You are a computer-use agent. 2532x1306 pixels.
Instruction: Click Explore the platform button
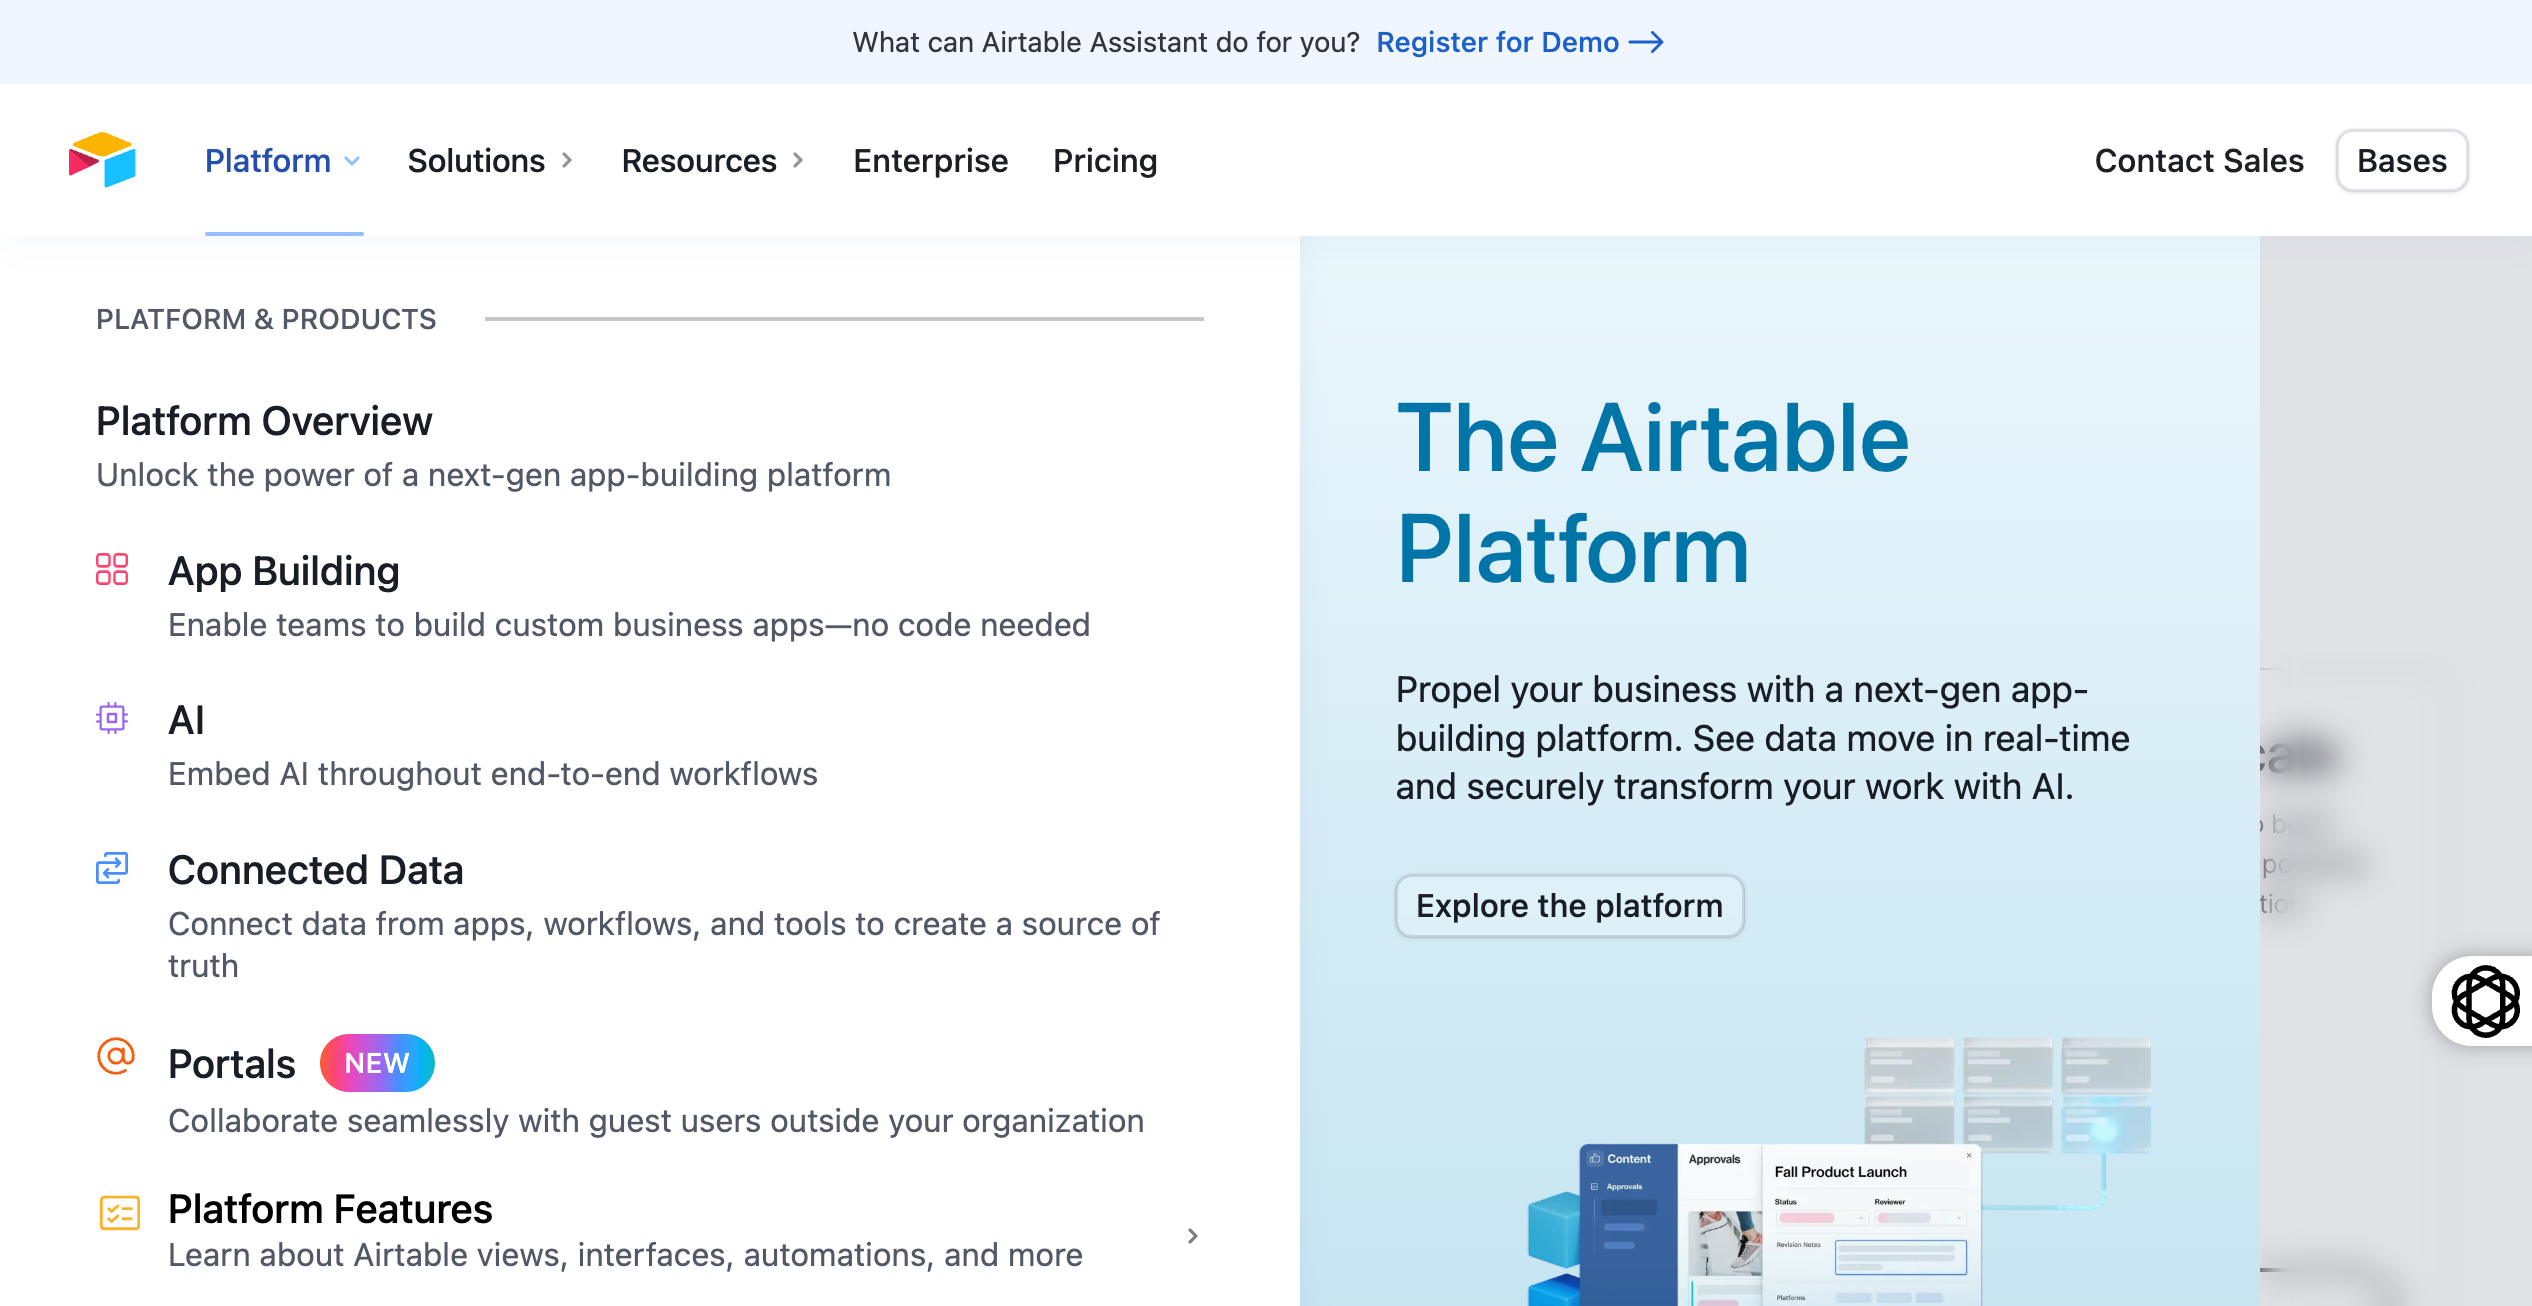(x=1570, y=906)
